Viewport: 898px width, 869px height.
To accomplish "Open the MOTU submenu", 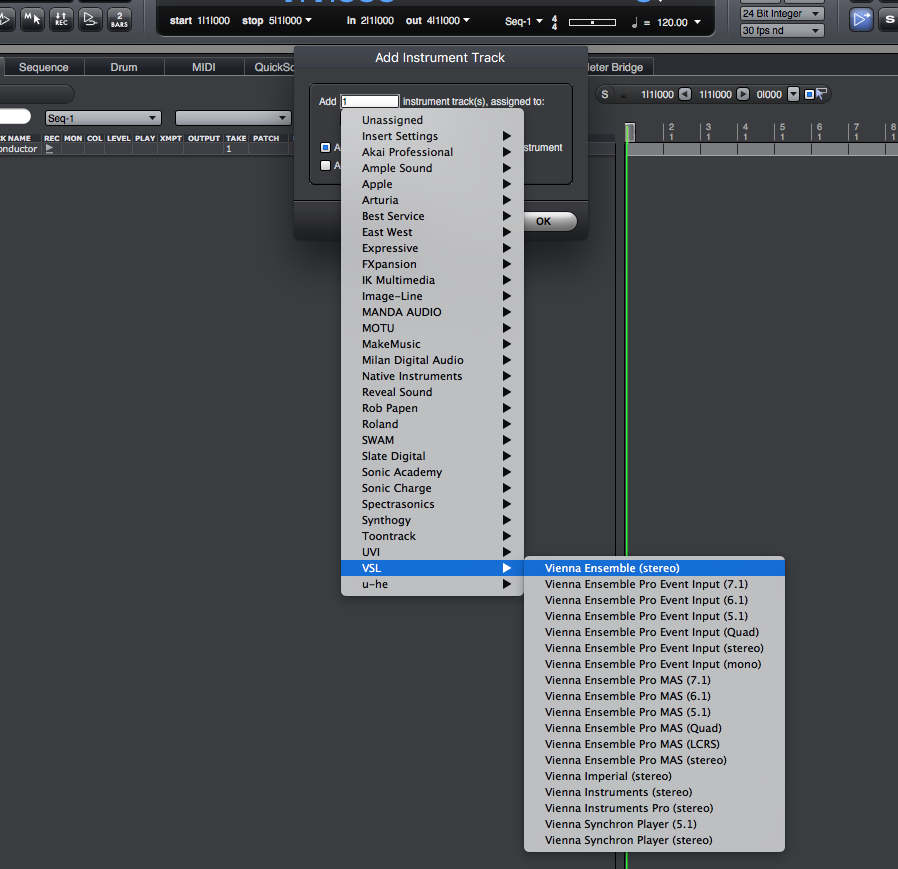I will tap(432, 328).
